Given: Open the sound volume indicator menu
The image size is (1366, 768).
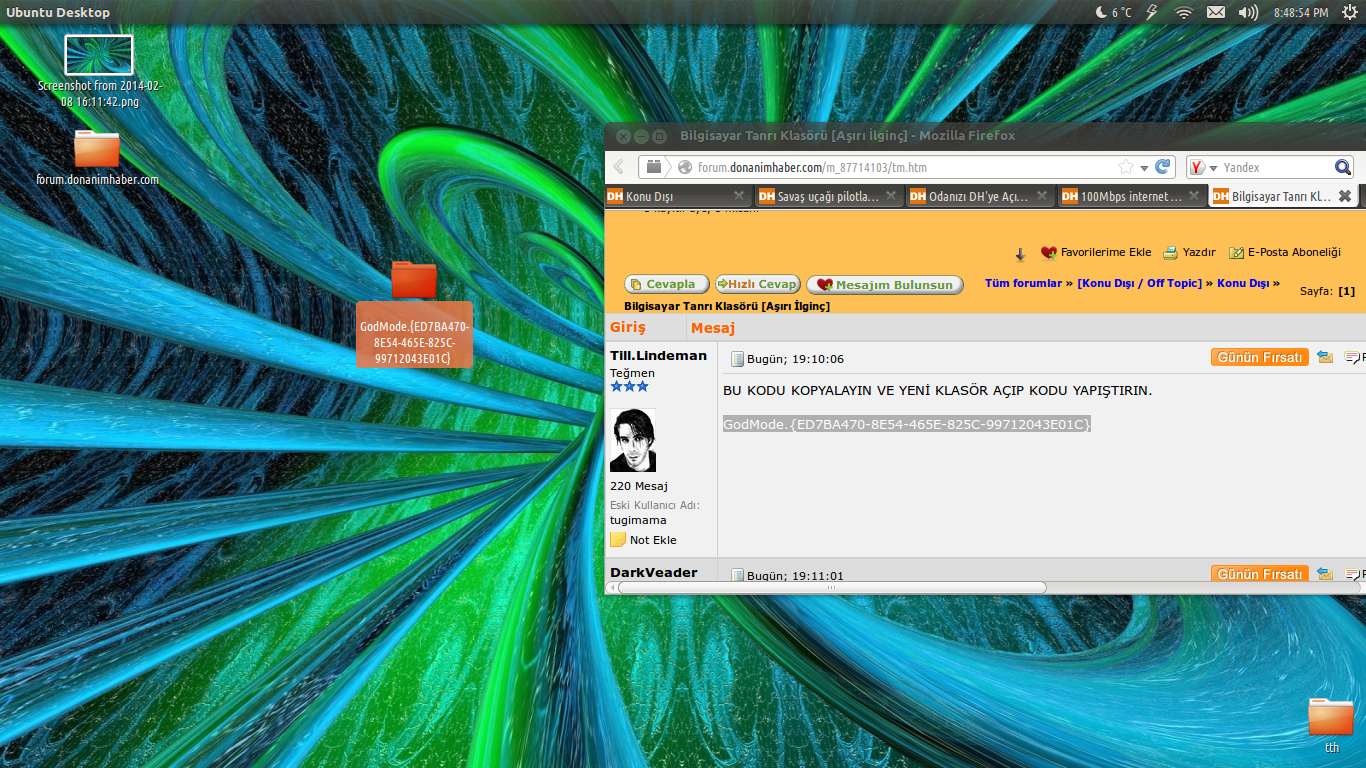Looking at the screenshot, I should (1247, 12).
